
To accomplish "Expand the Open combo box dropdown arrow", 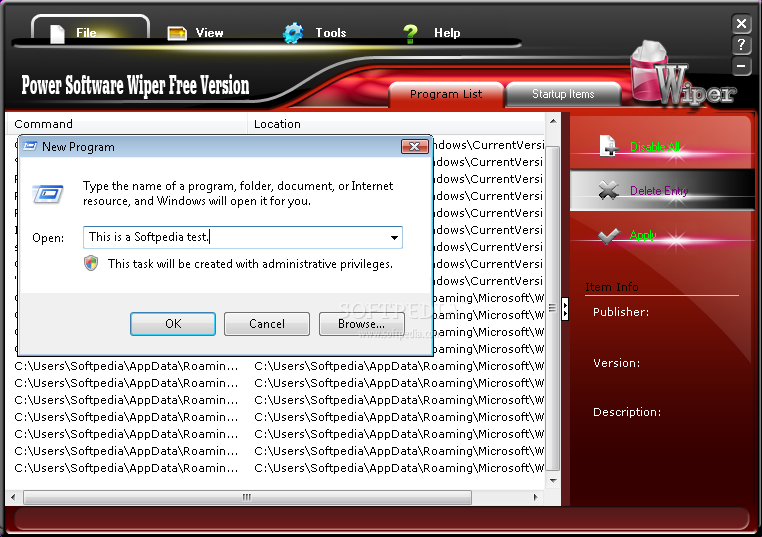I will pos(394,238).
